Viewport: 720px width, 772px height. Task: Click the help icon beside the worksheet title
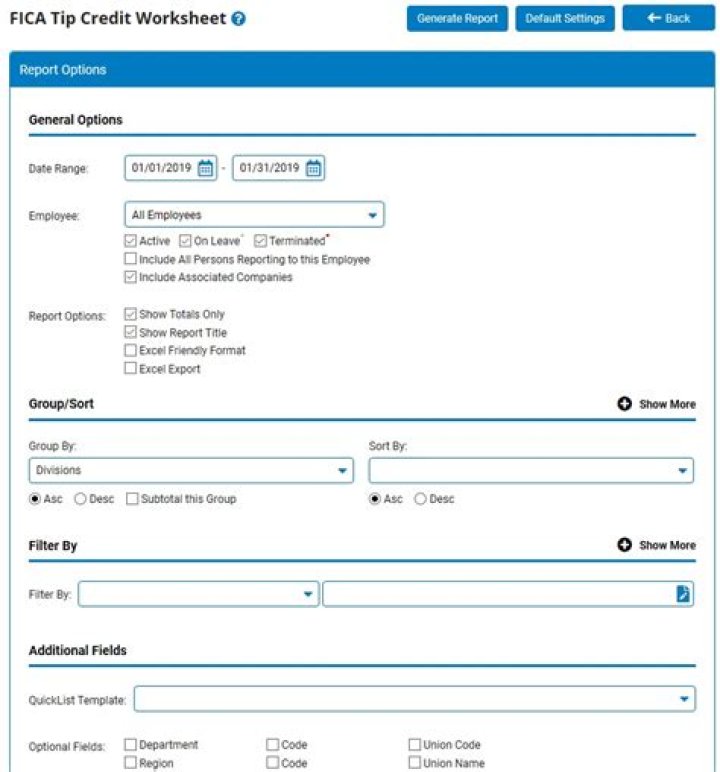(238, 19)
